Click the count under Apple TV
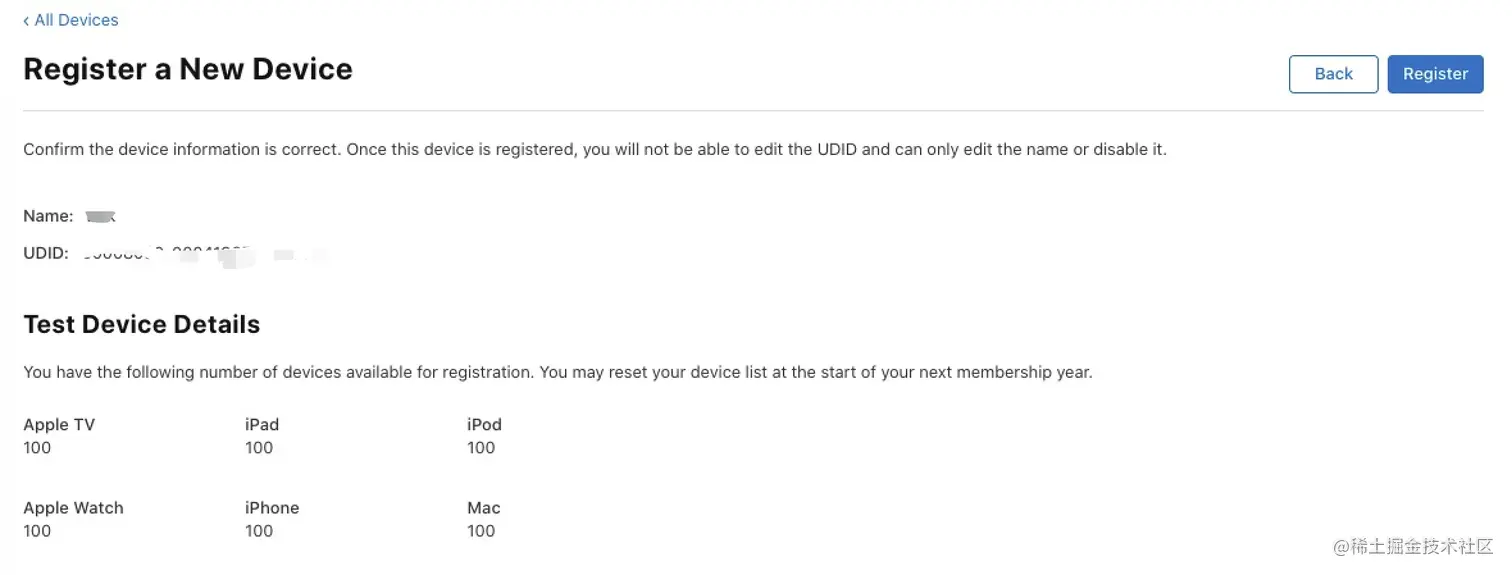This screenshot has height=575, width=1512. pyautogui.click(x=37, y=448)
